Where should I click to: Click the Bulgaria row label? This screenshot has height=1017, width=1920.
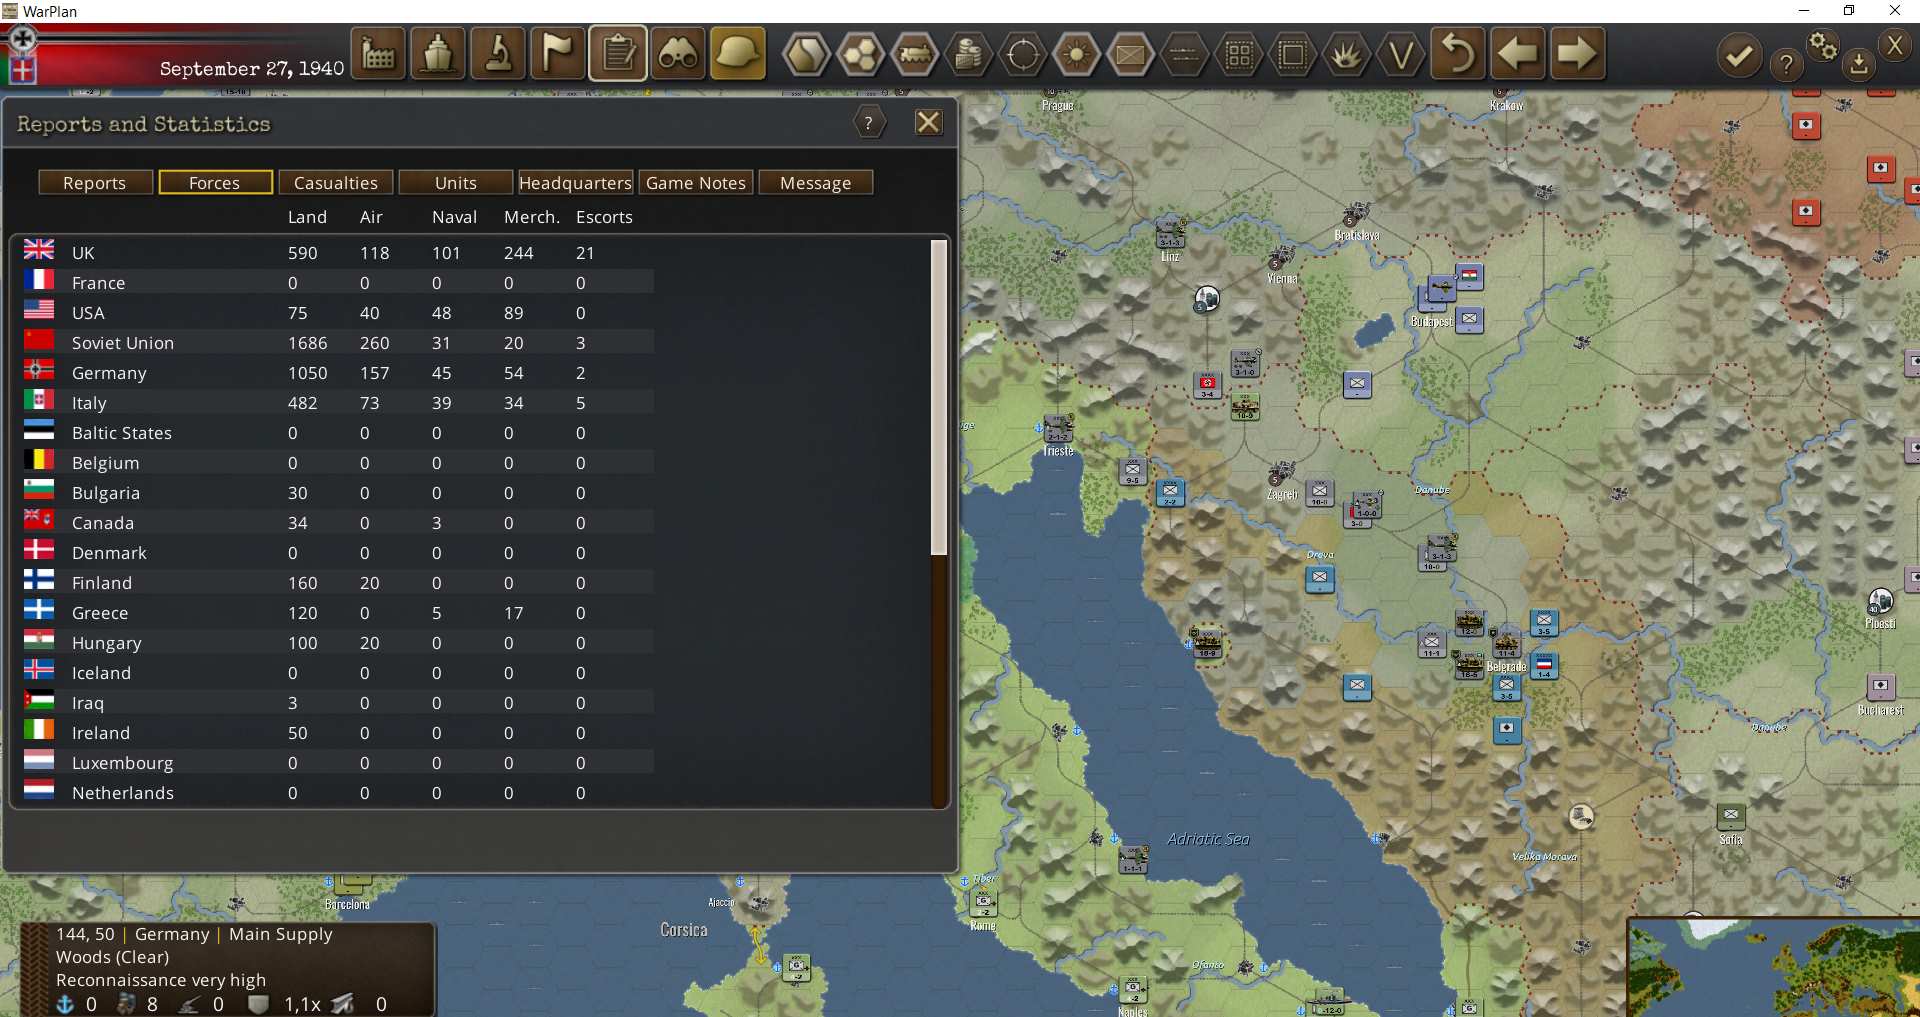pos(106,493)
